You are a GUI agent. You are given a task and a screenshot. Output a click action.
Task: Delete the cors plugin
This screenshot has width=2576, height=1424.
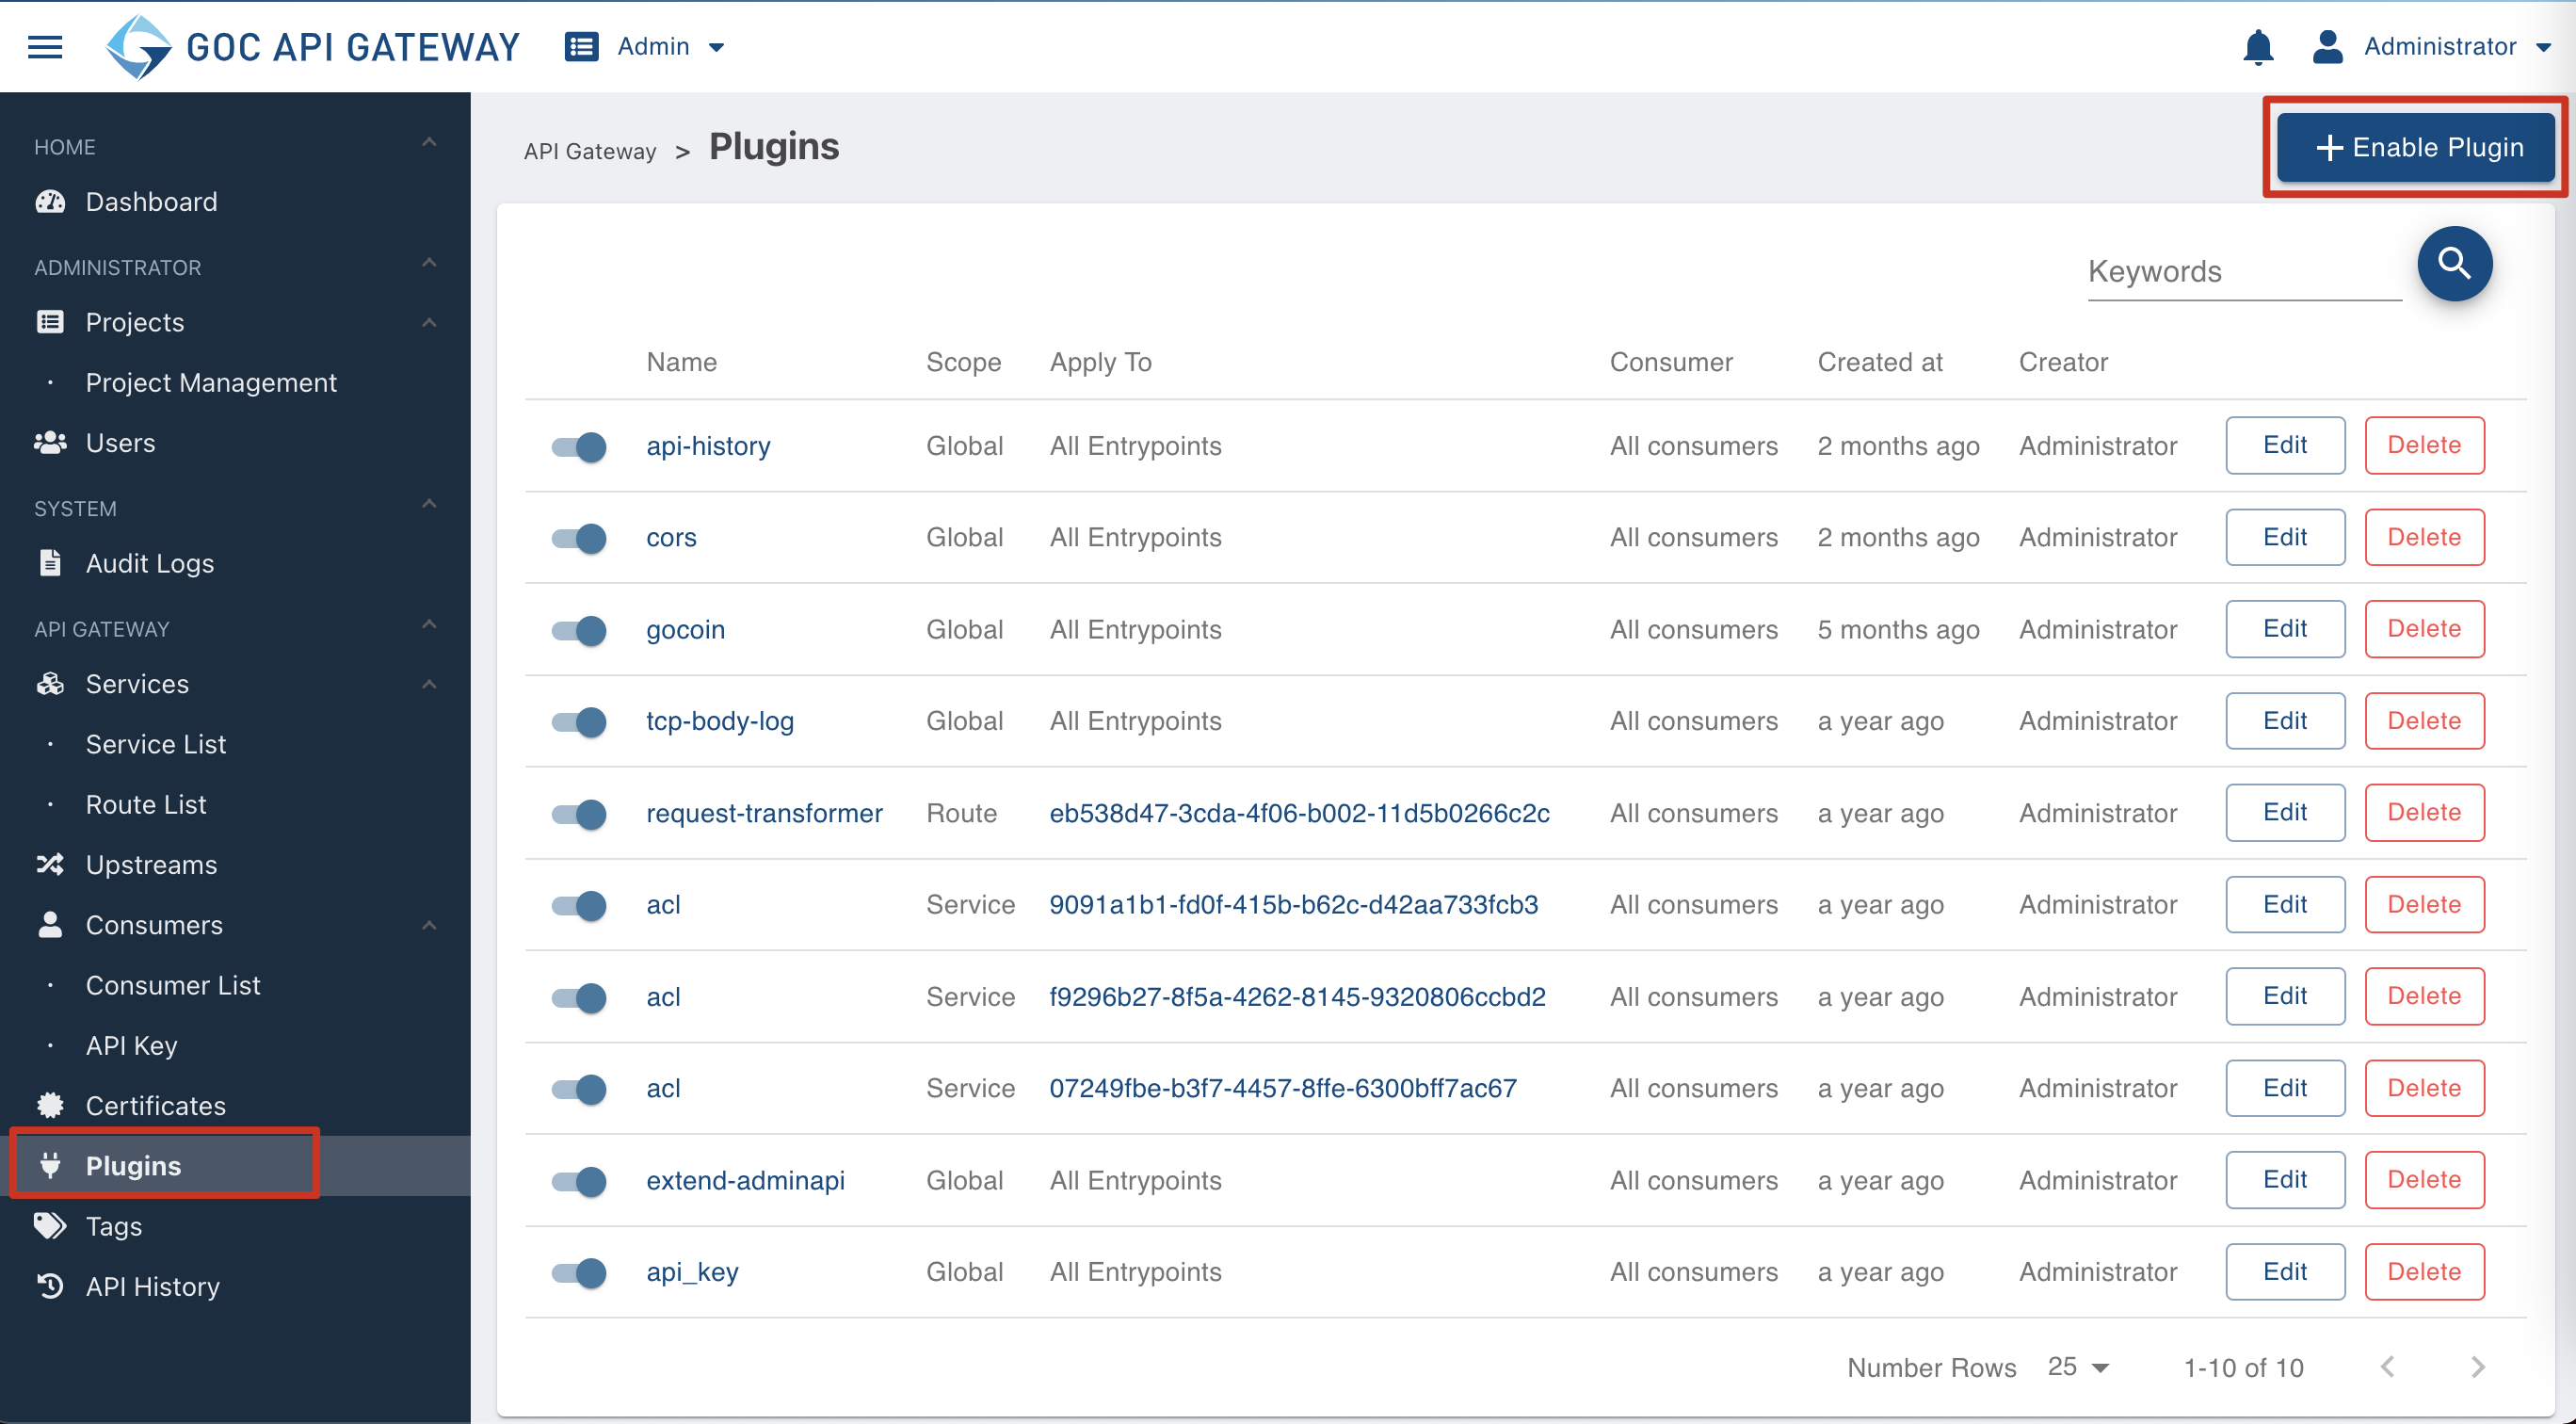2424,537
